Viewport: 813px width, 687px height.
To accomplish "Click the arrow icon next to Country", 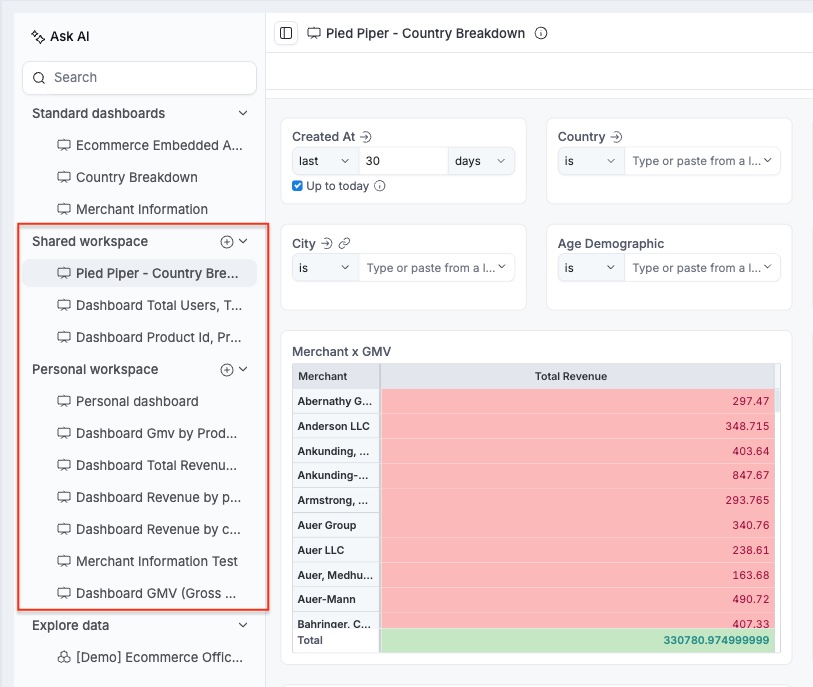I will 616,137.
